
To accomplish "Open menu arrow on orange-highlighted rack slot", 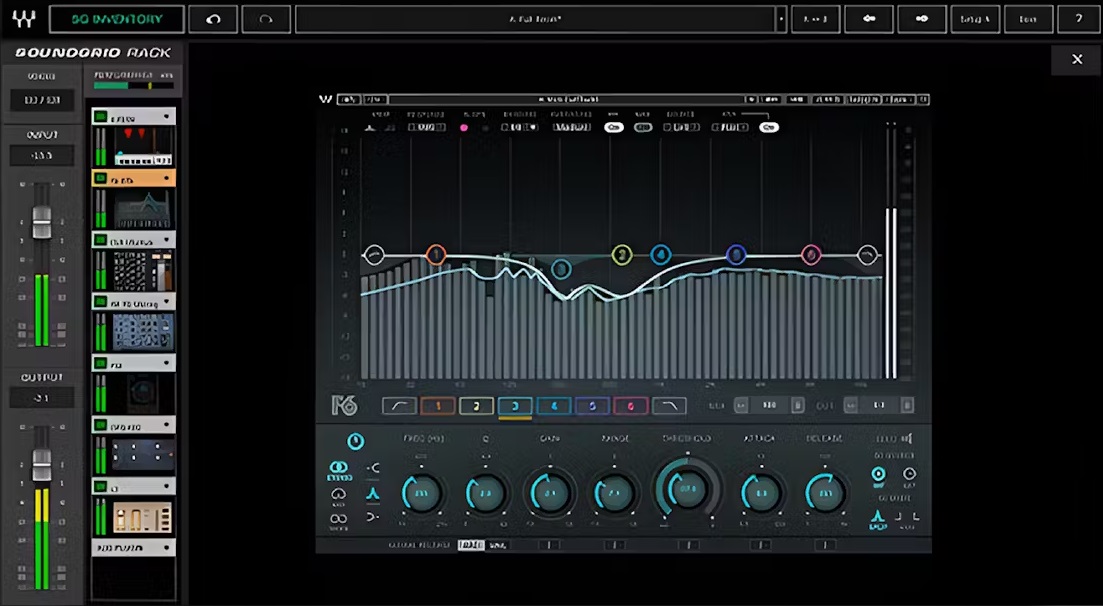I will tap(167, 178).
